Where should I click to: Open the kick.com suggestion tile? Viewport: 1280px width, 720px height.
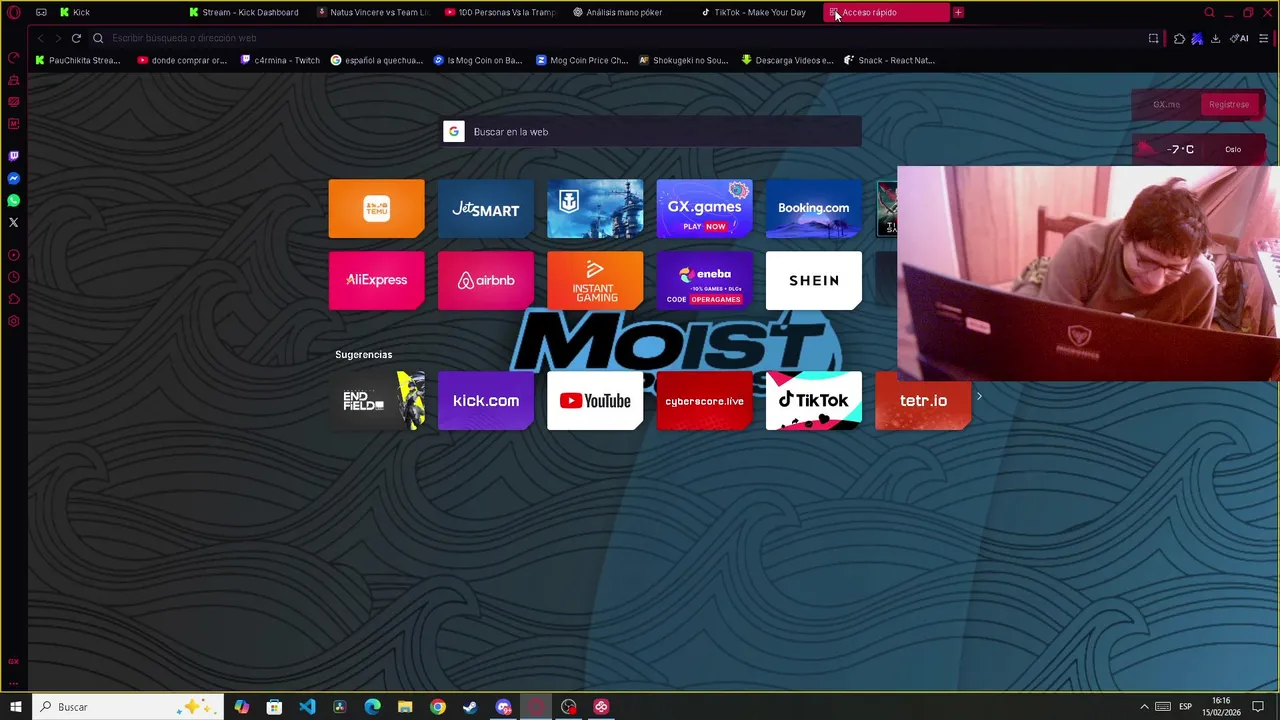coord(485,400)
